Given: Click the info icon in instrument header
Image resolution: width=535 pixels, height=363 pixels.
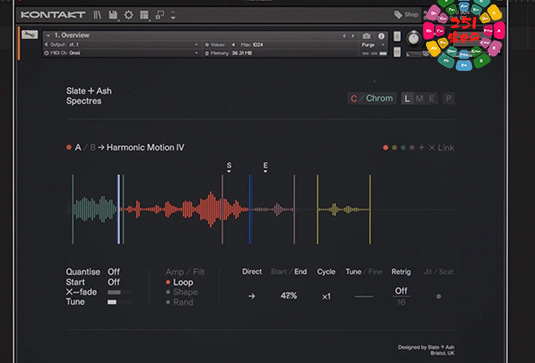Looking at the screenshot, I should tap(381, 36).
